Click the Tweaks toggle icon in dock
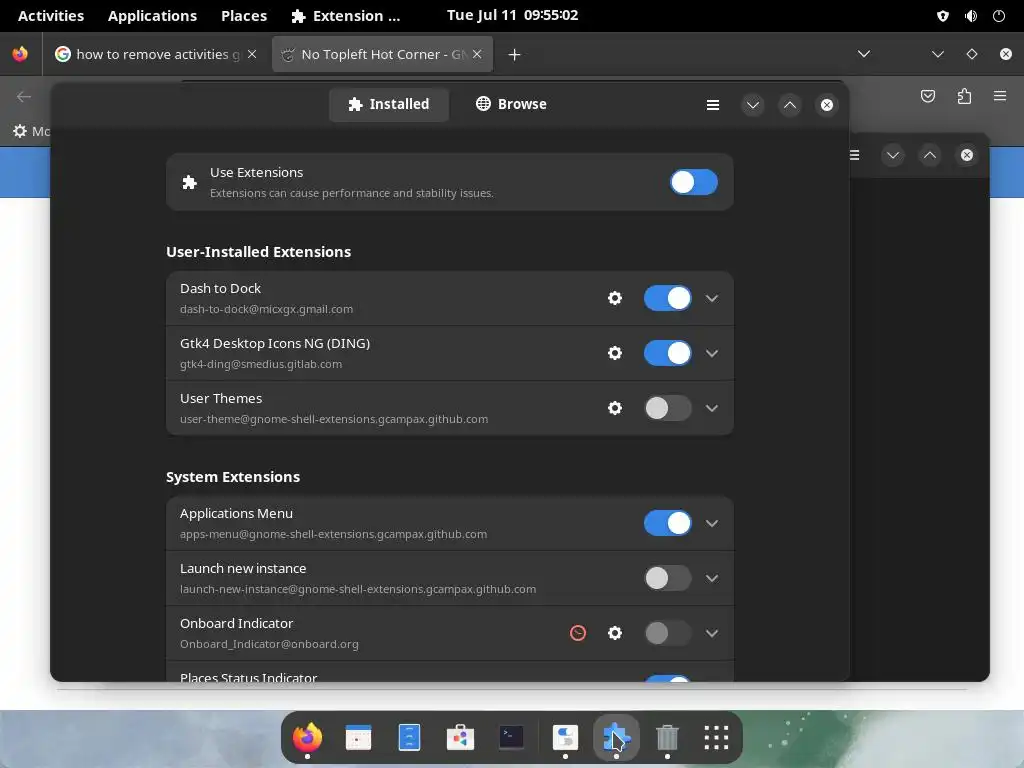 pyautogui.click(x=565, y=737)
